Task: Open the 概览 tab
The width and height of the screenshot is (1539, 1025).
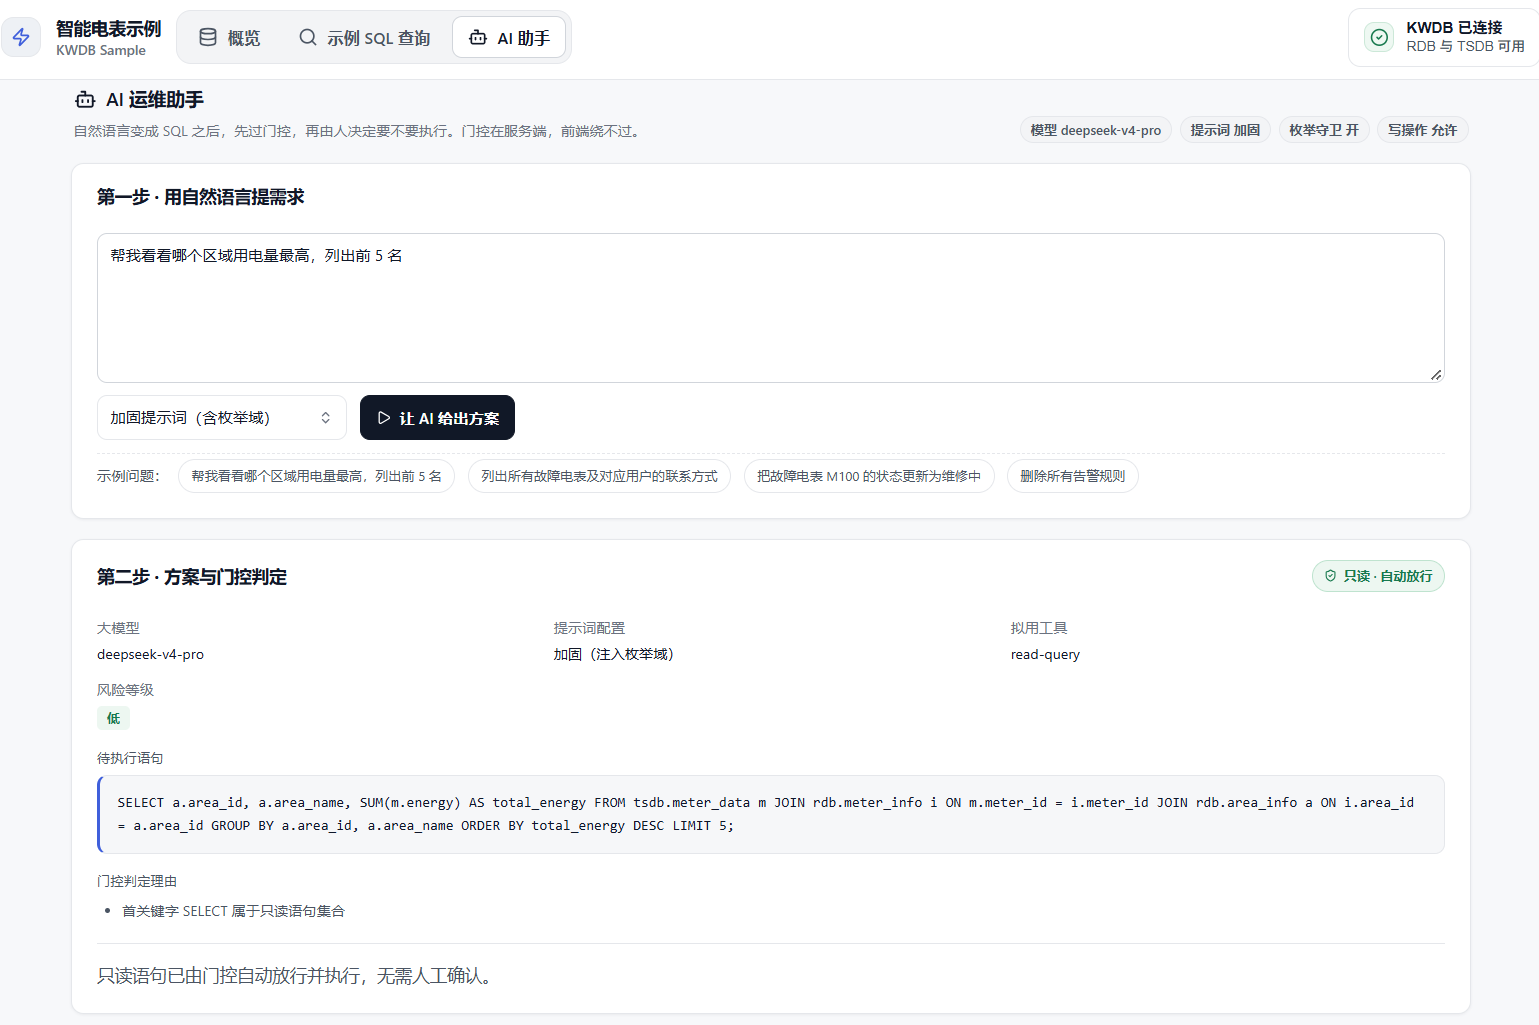Action: pos(230,37)
